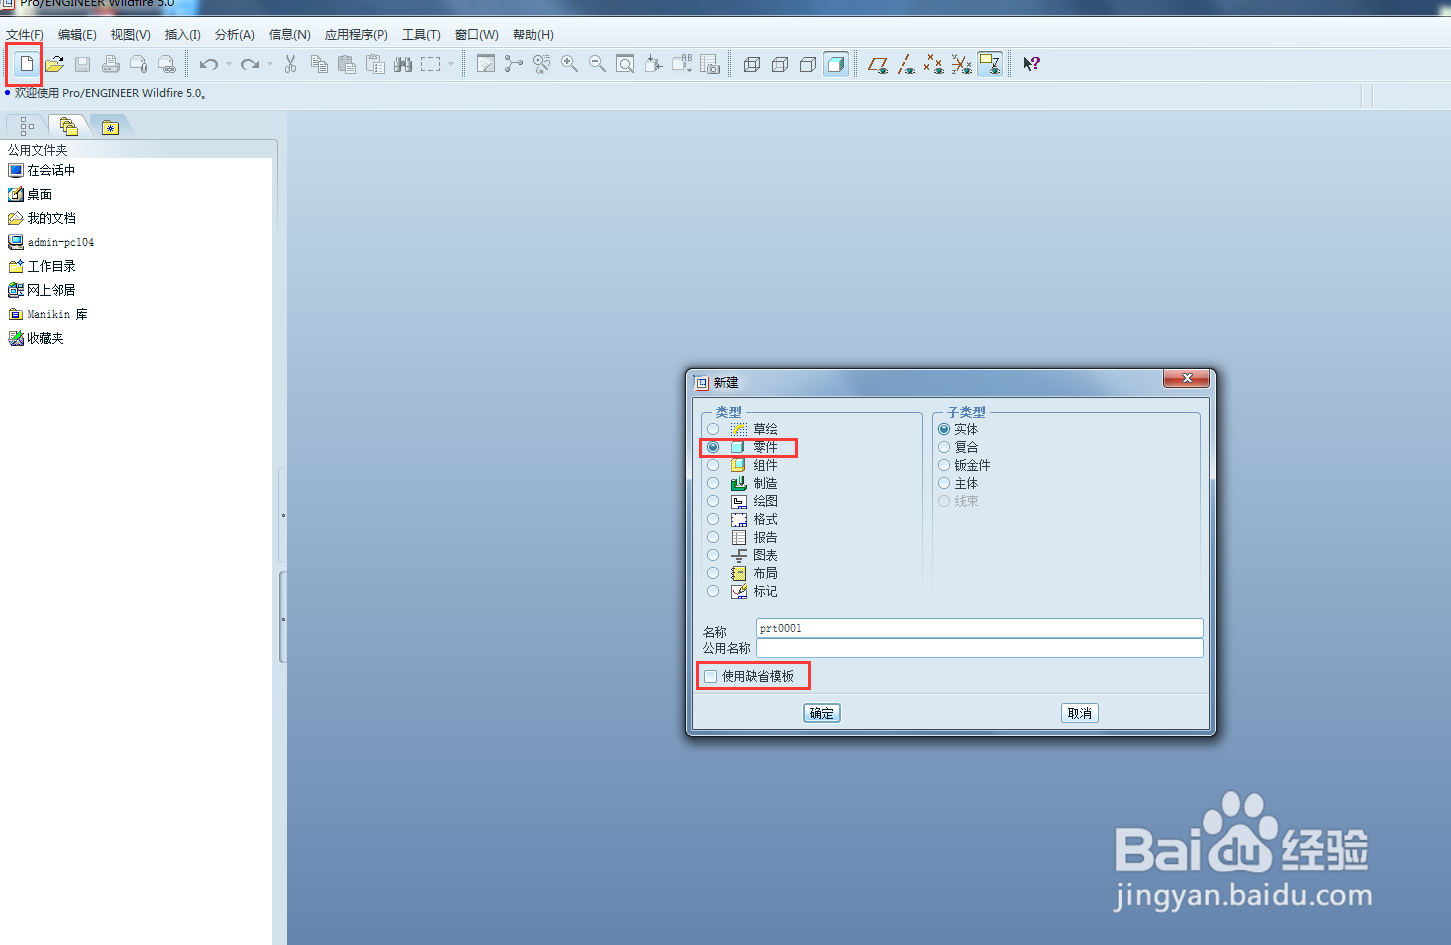Open 网上邻居 item
The image size is (1451, 945).
pyautogui.click(x=42, y=291)
